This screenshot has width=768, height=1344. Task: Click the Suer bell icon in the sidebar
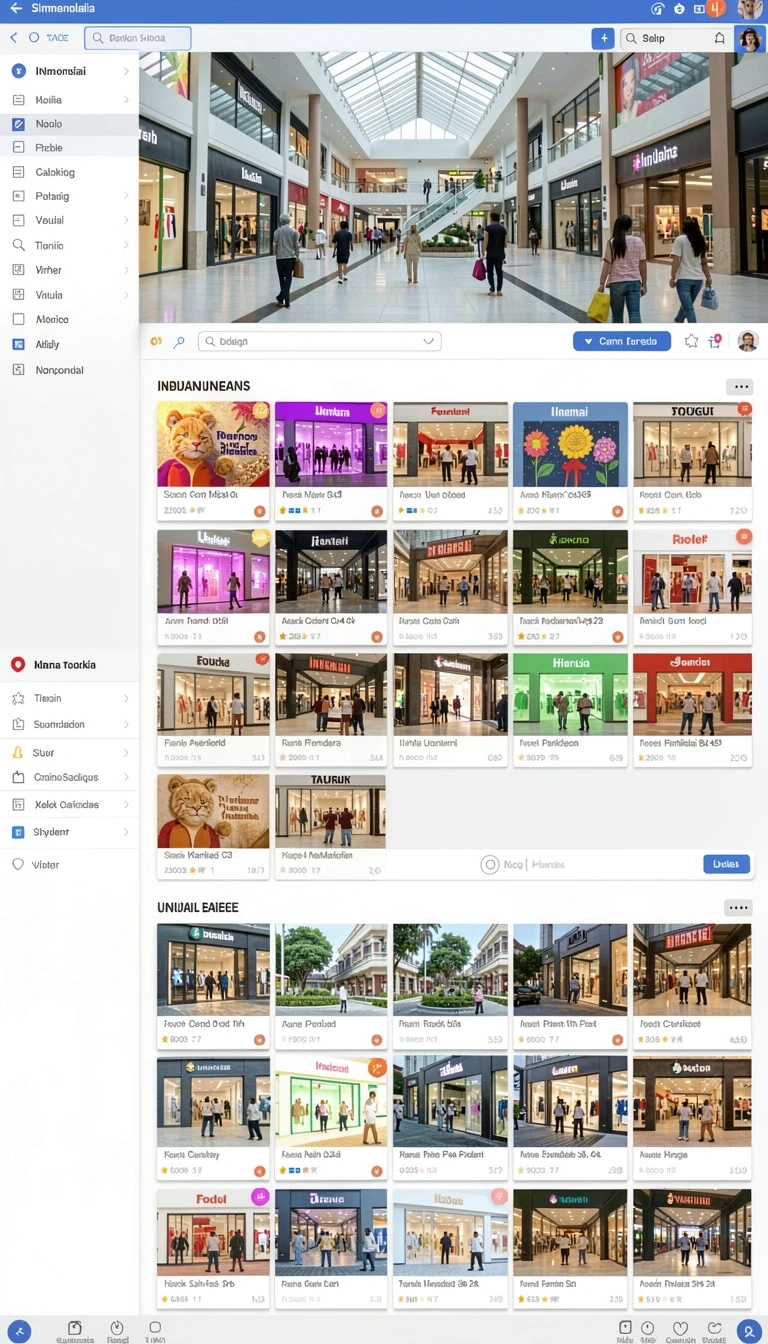click(17, 752)
